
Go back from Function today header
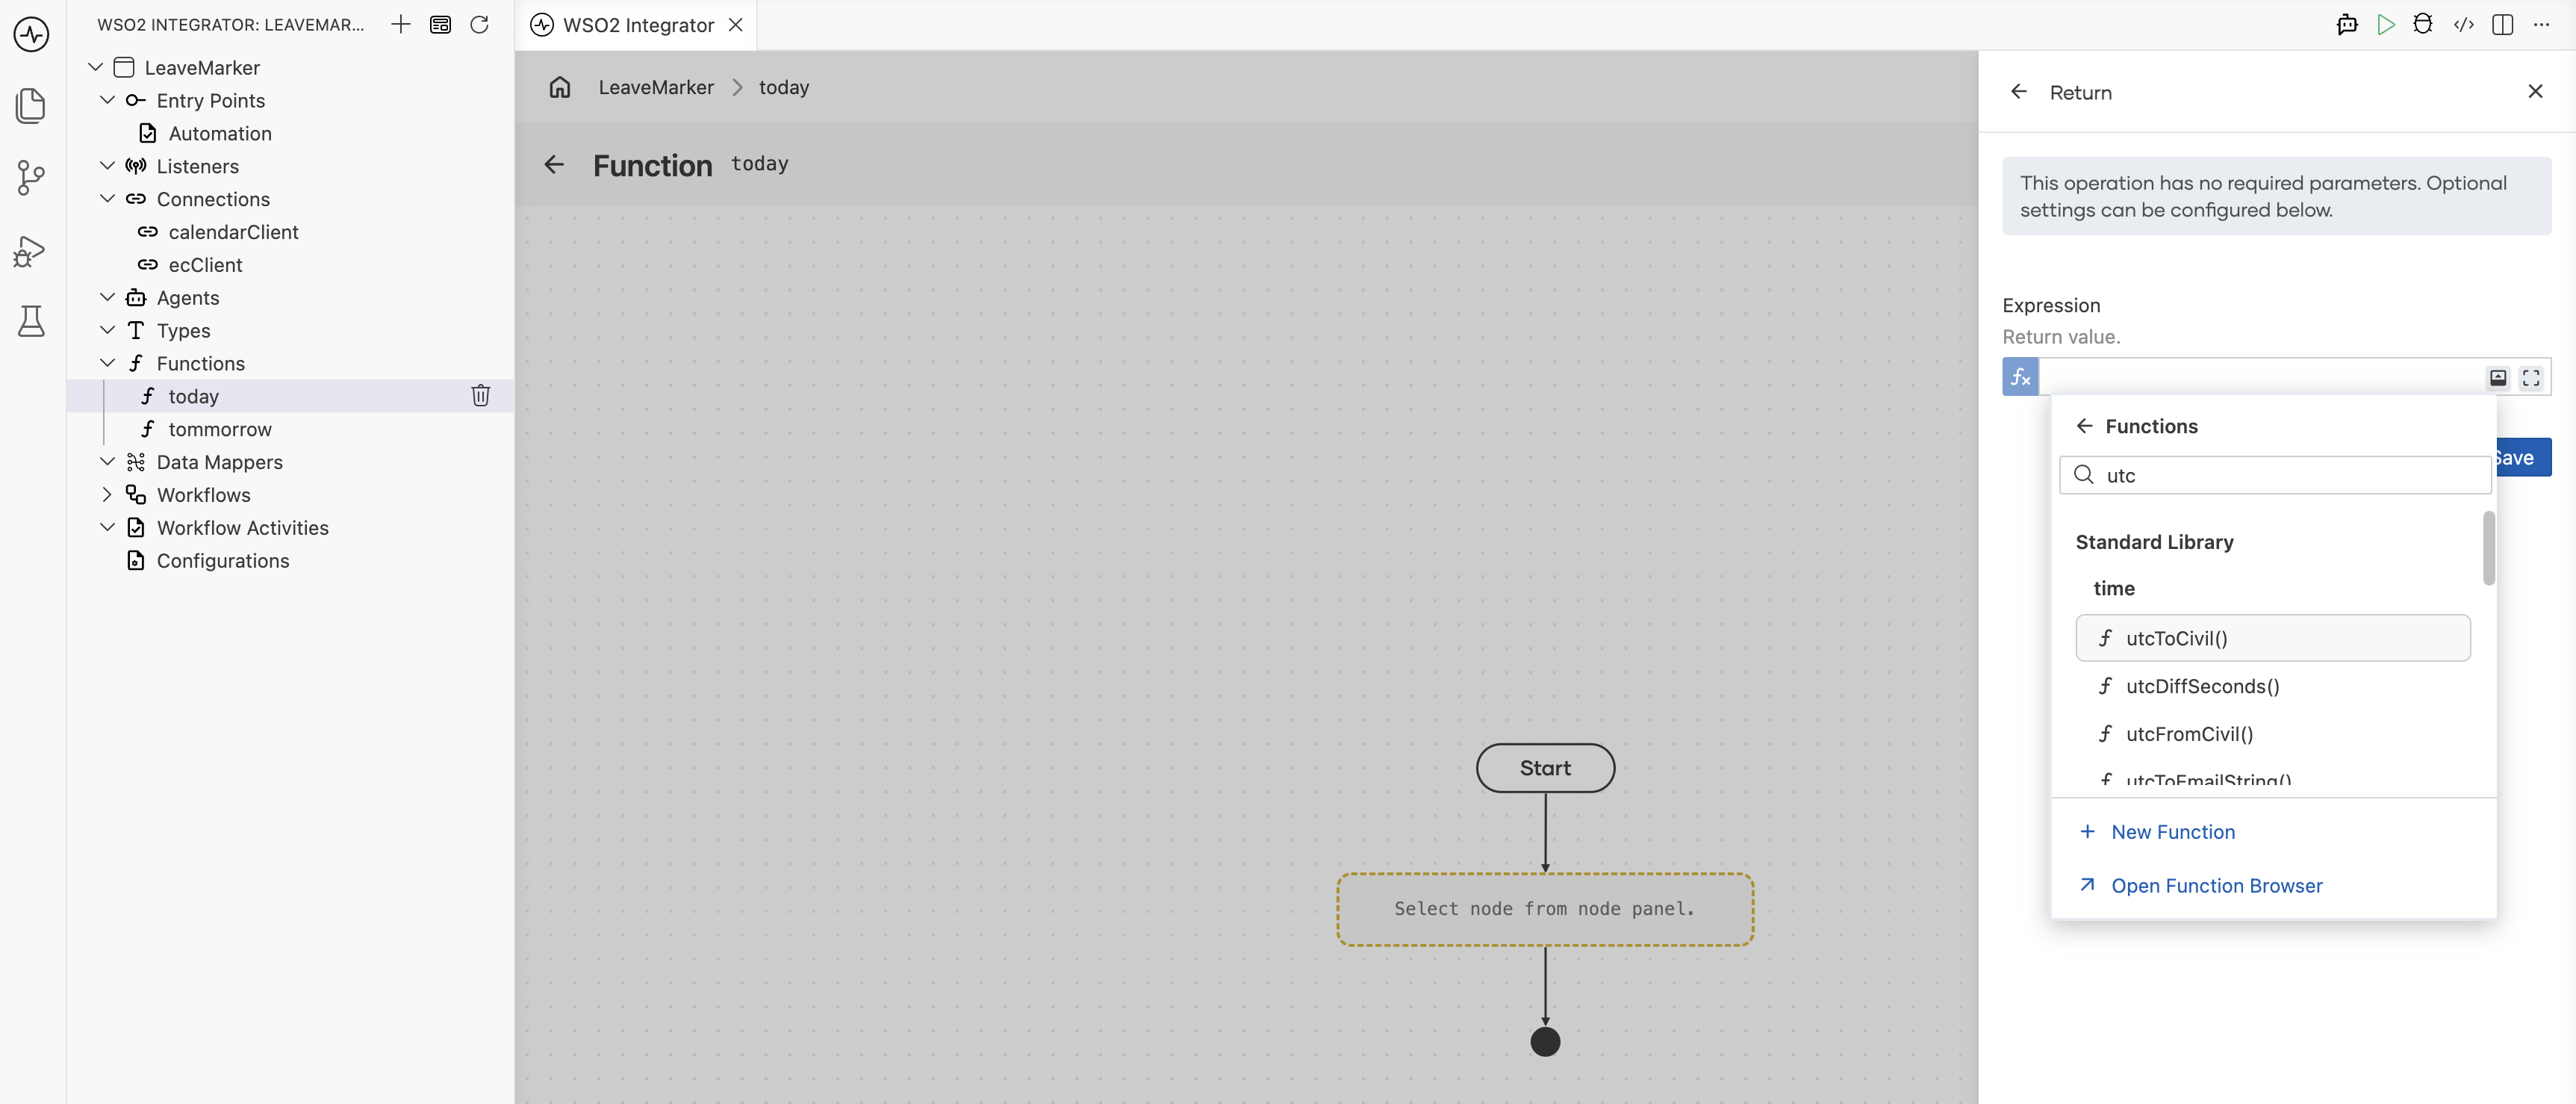coord(554,164)
